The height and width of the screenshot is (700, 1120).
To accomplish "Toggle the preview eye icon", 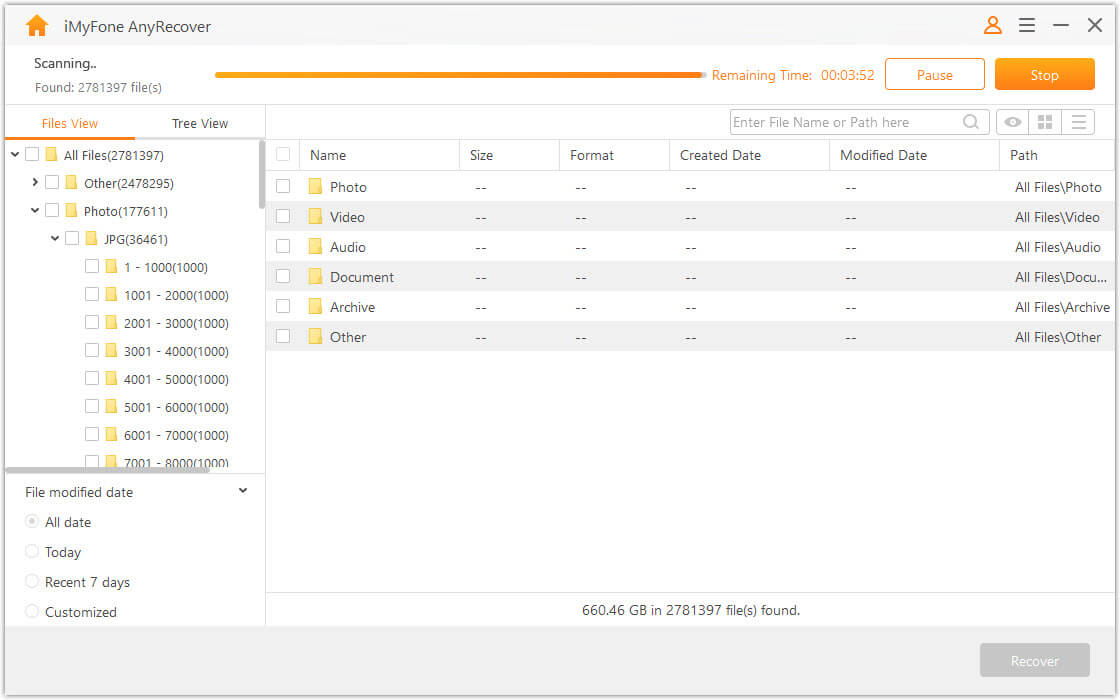I will coord(1013,122).
